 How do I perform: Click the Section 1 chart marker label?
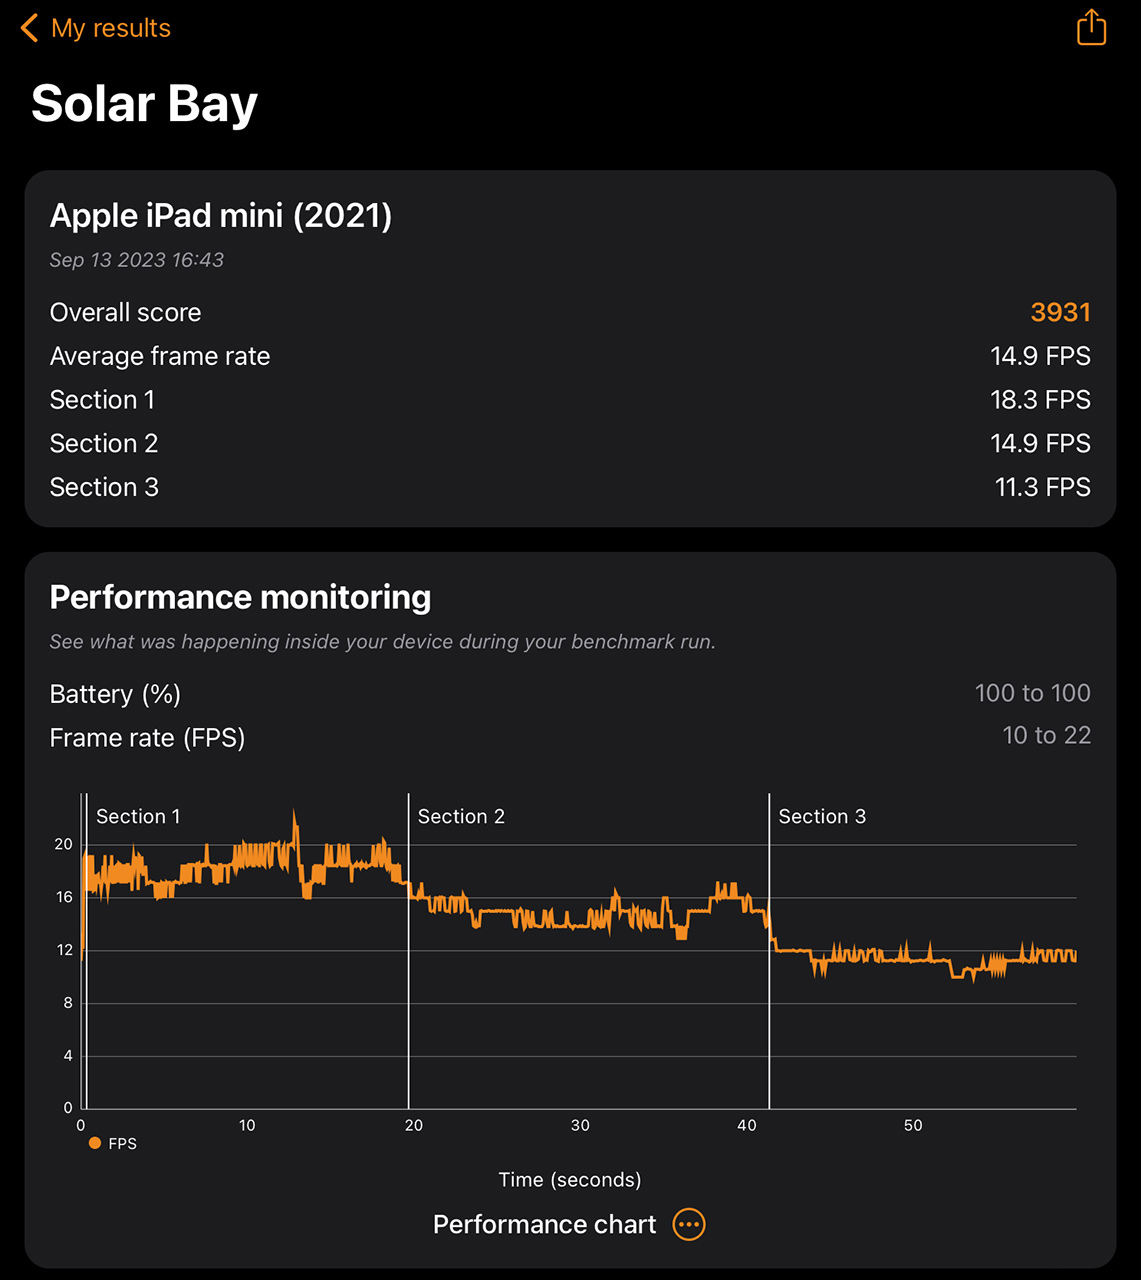[138, 816]
